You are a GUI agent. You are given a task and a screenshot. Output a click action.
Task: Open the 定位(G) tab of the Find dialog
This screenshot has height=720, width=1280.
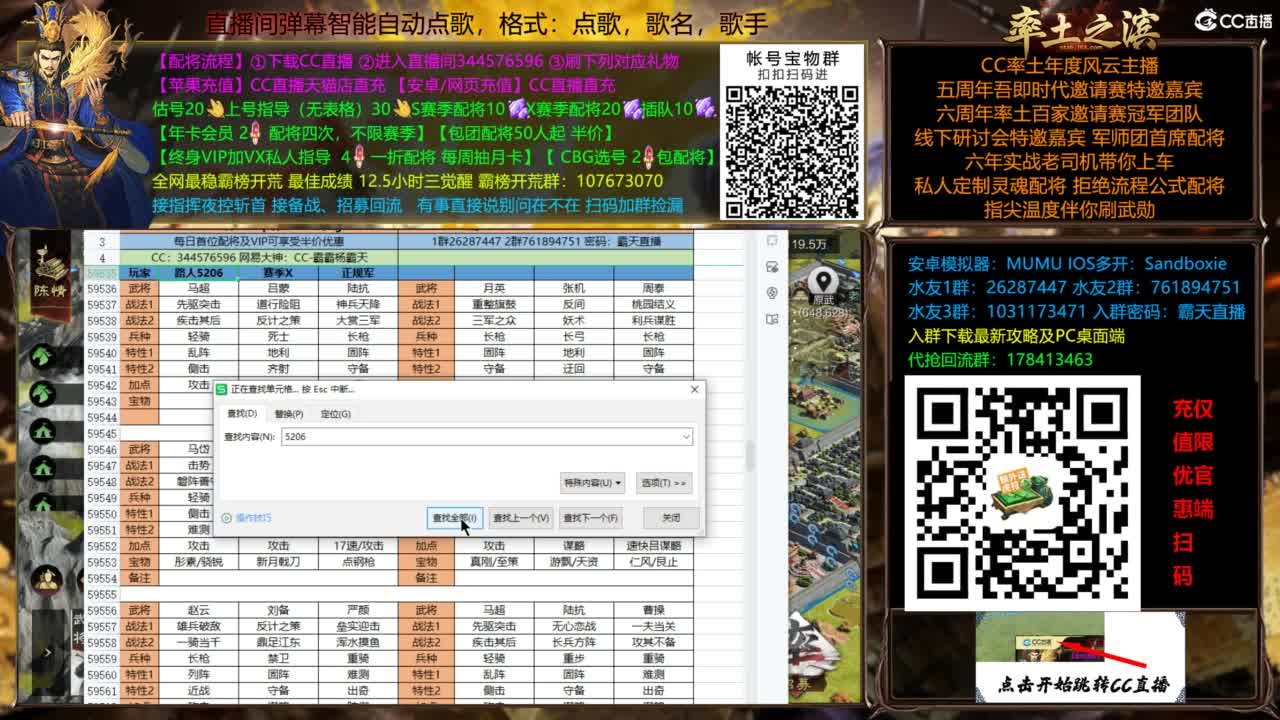click(x=334, y=414)
